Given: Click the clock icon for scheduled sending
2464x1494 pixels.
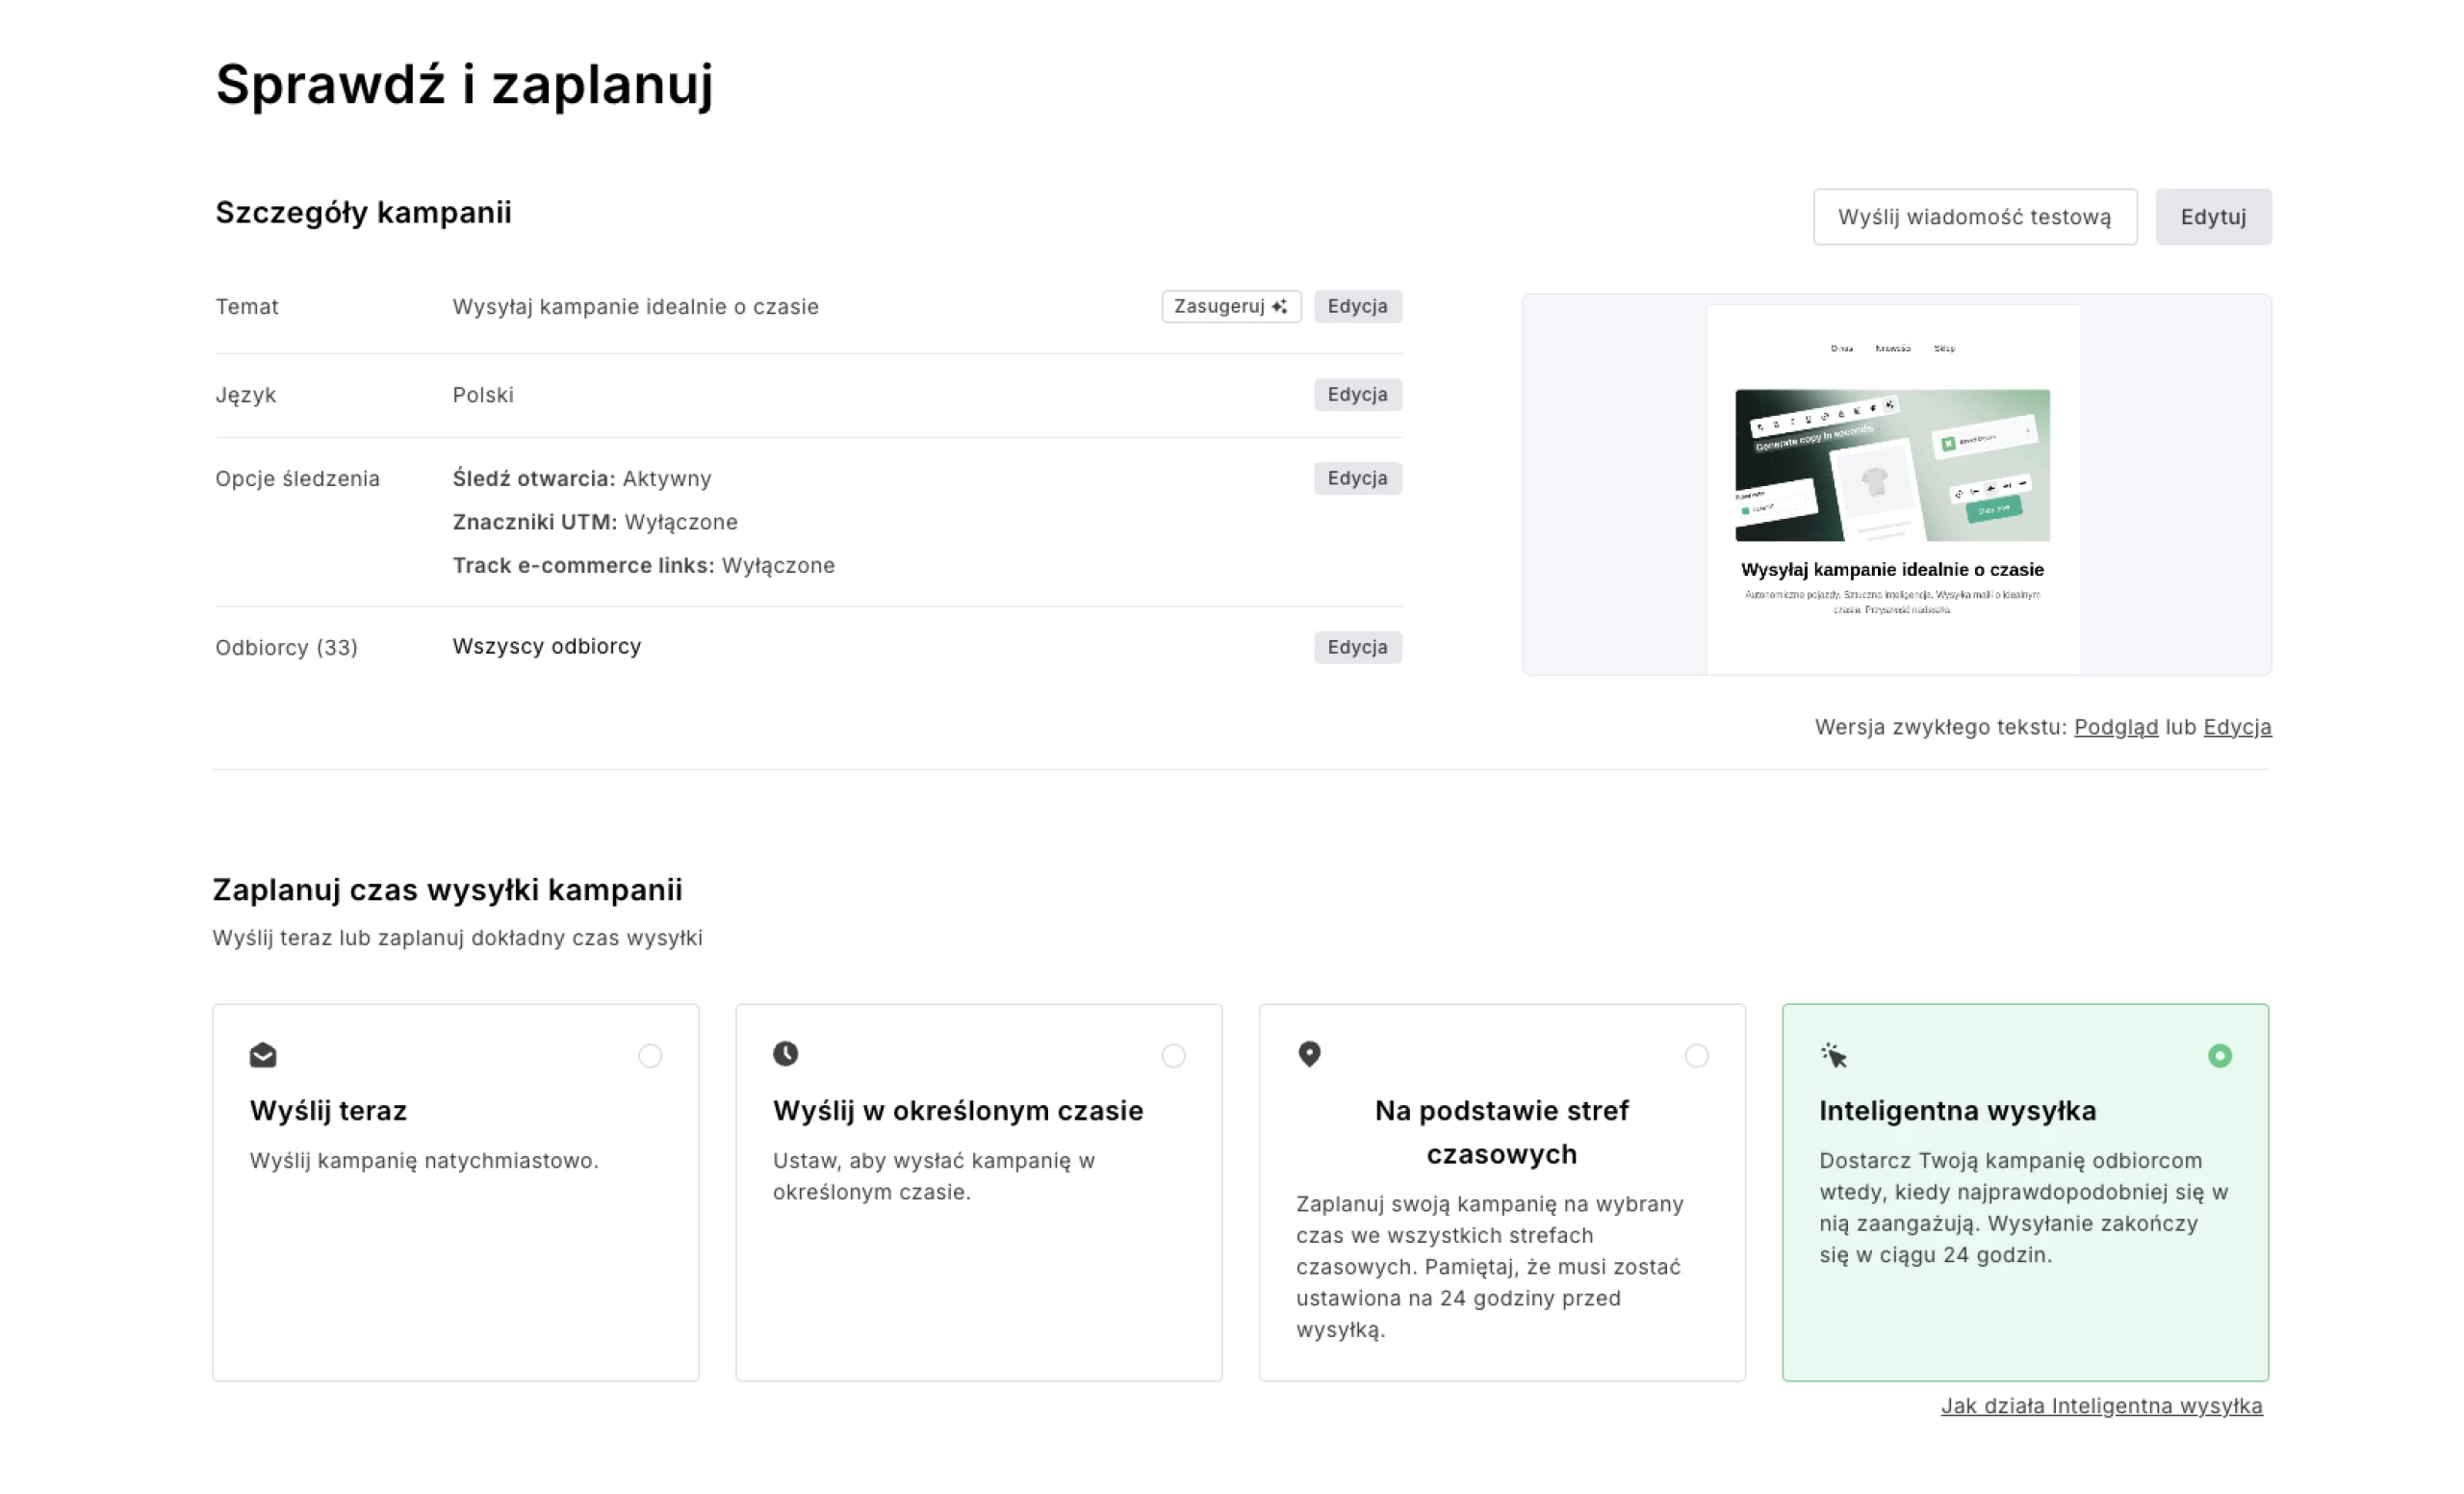Looking at the screenshot, I should [786, 1054].
